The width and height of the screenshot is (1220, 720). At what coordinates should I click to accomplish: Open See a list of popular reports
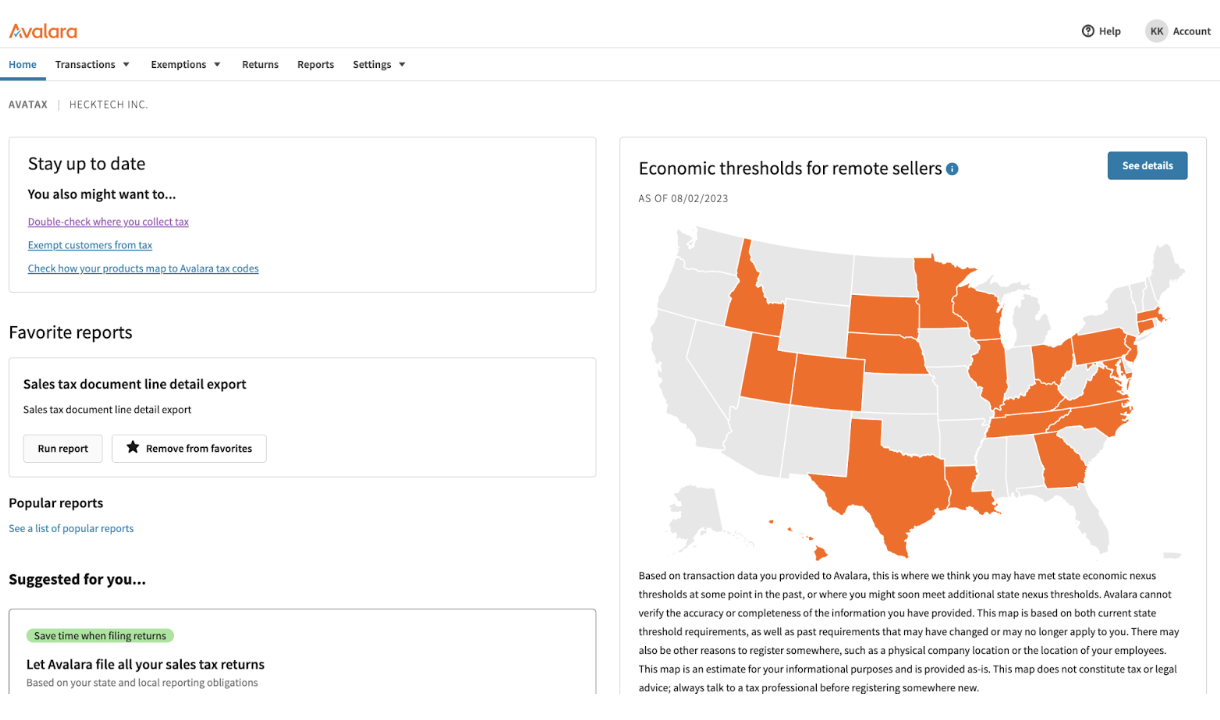[x=71, y=528]
